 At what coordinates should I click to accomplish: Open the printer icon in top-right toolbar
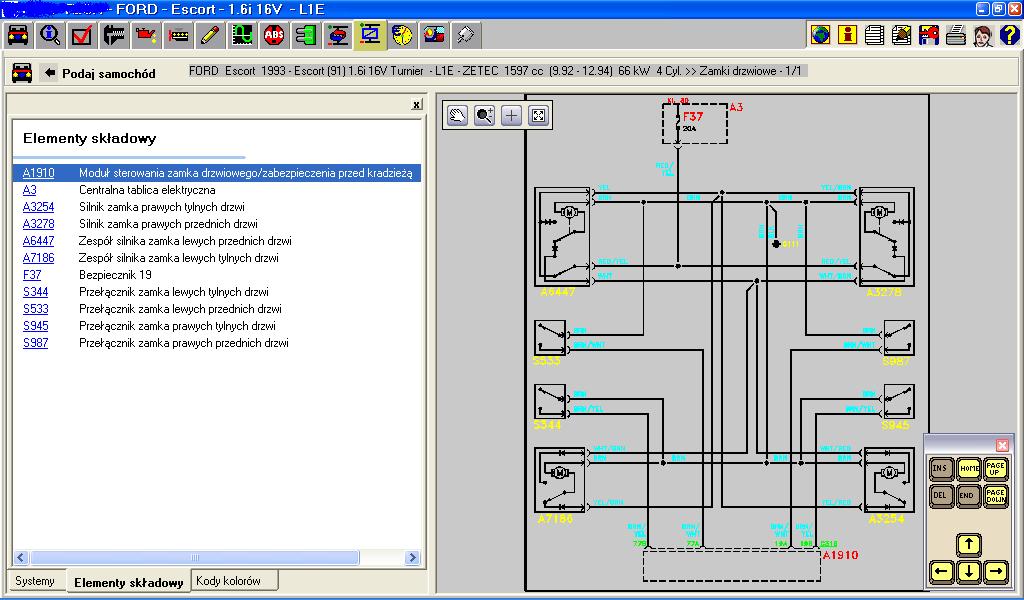(x=955, y=35)
